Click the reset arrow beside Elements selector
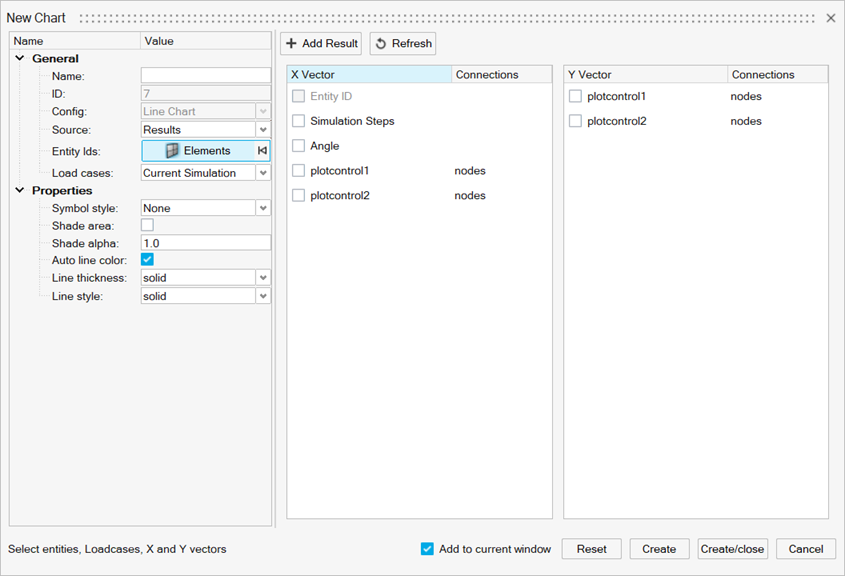This screenshot has height=576, width=845. pos(262,151)
